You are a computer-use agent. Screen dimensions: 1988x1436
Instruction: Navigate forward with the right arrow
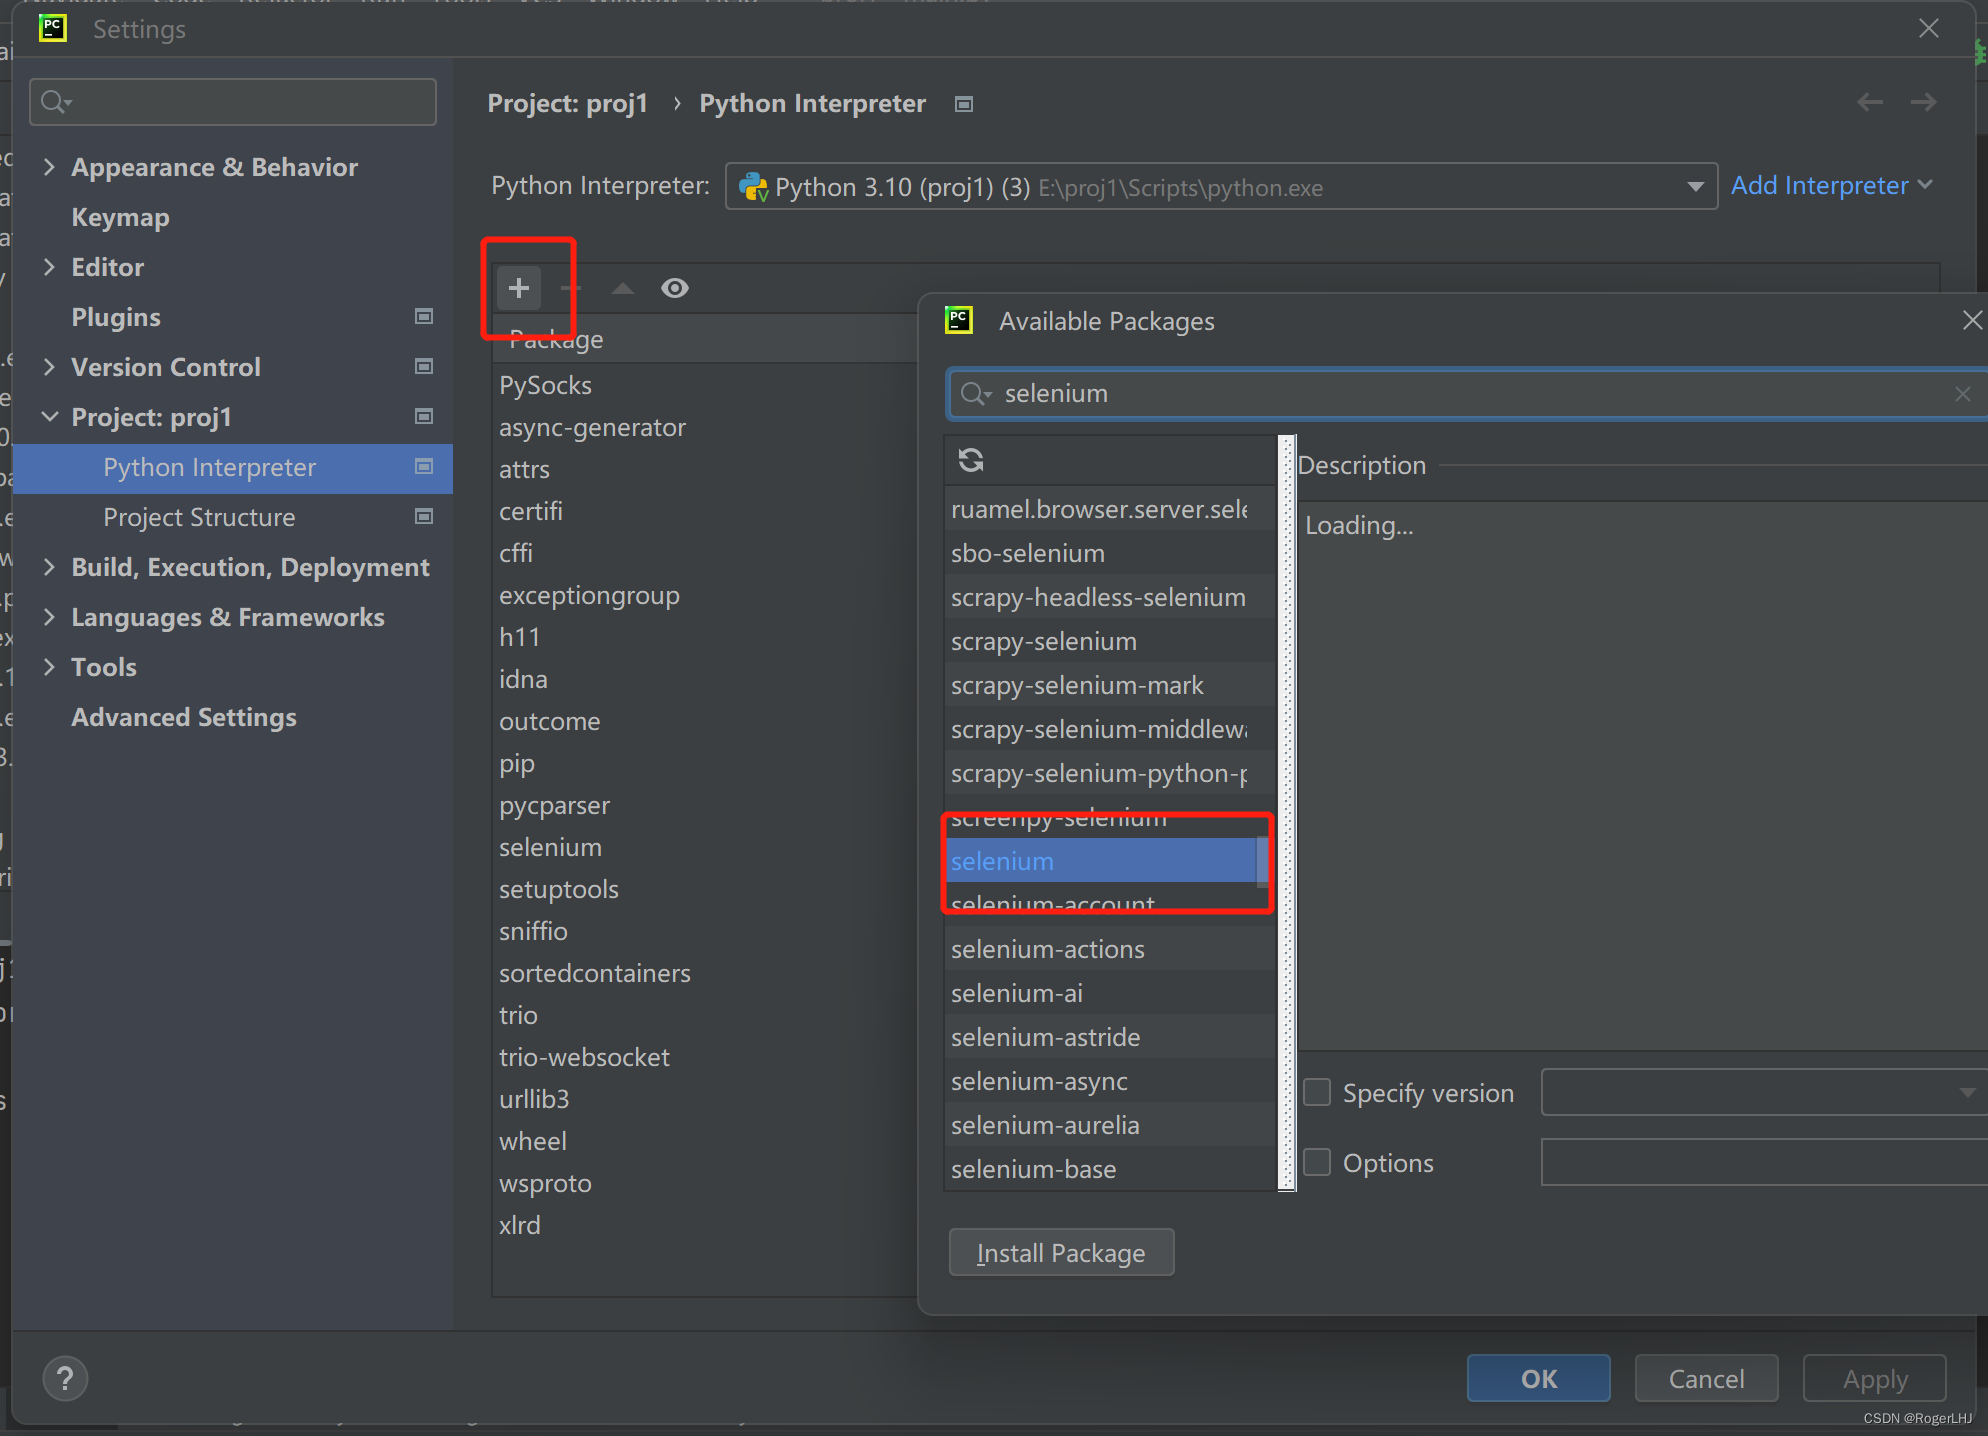point(1923,102)
